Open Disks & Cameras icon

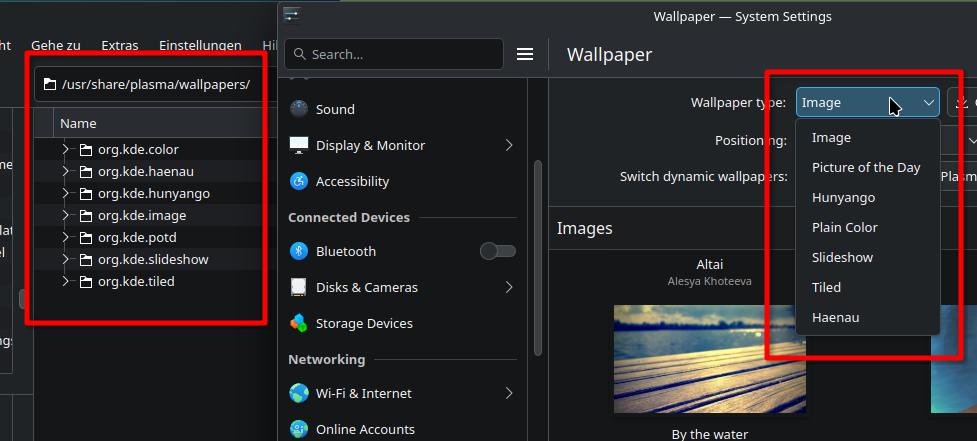(x=298, y=287)
